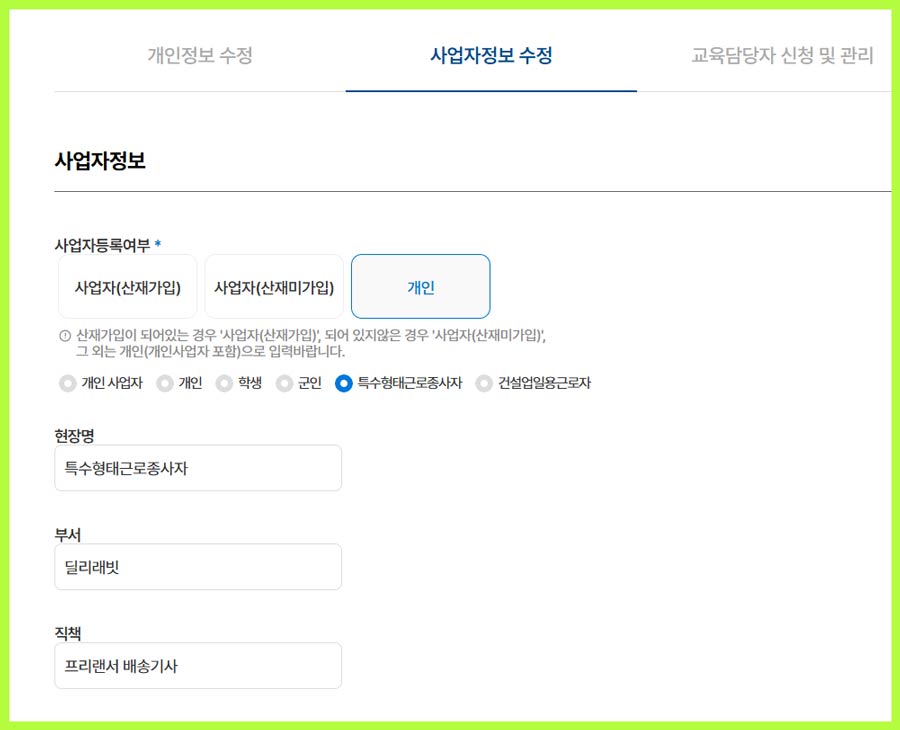Click the 사업자(산재가입) button
Image resolution: width=900 pixels, height=730 pixels.
[126, 287]
